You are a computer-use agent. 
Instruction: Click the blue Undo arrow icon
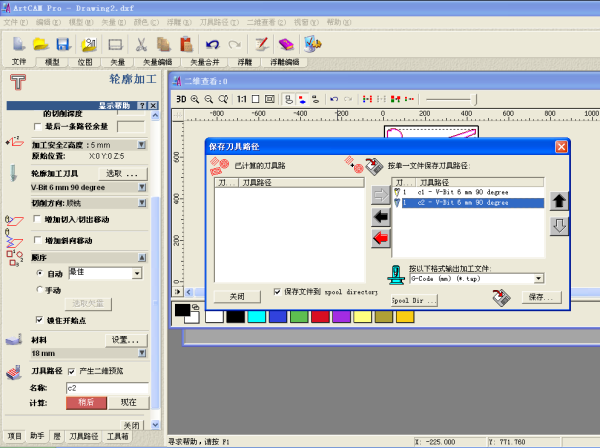(212, 44)
